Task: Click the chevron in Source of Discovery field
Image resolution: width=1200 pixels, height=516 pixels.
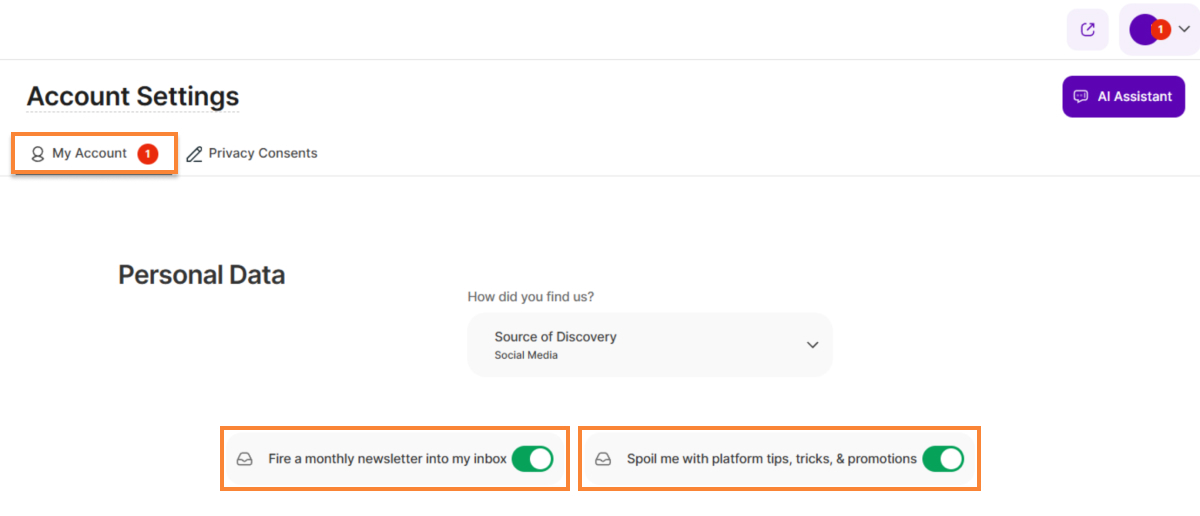Action: pyautogui.click(x=812, y=345)
